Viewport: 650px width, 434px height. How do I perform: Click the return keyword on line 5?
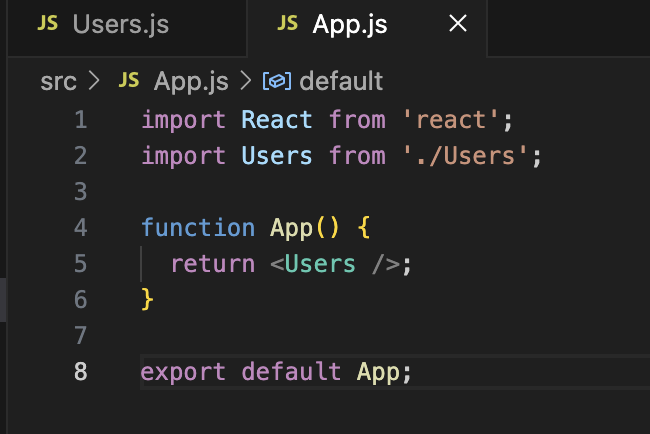click(213, 264)
